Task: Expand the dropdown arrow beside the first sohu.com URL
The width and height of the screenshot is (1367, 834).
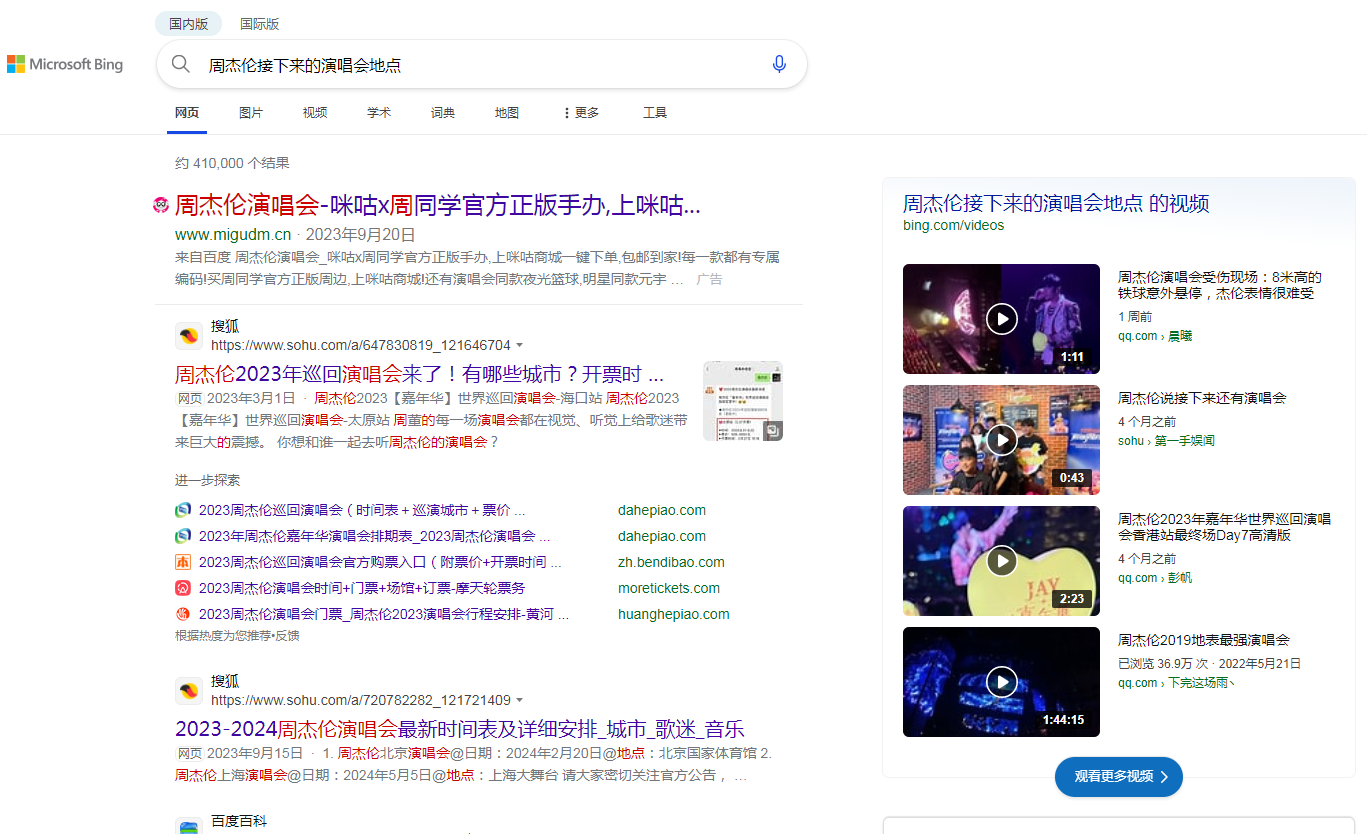Action: (x=522, y=344)
